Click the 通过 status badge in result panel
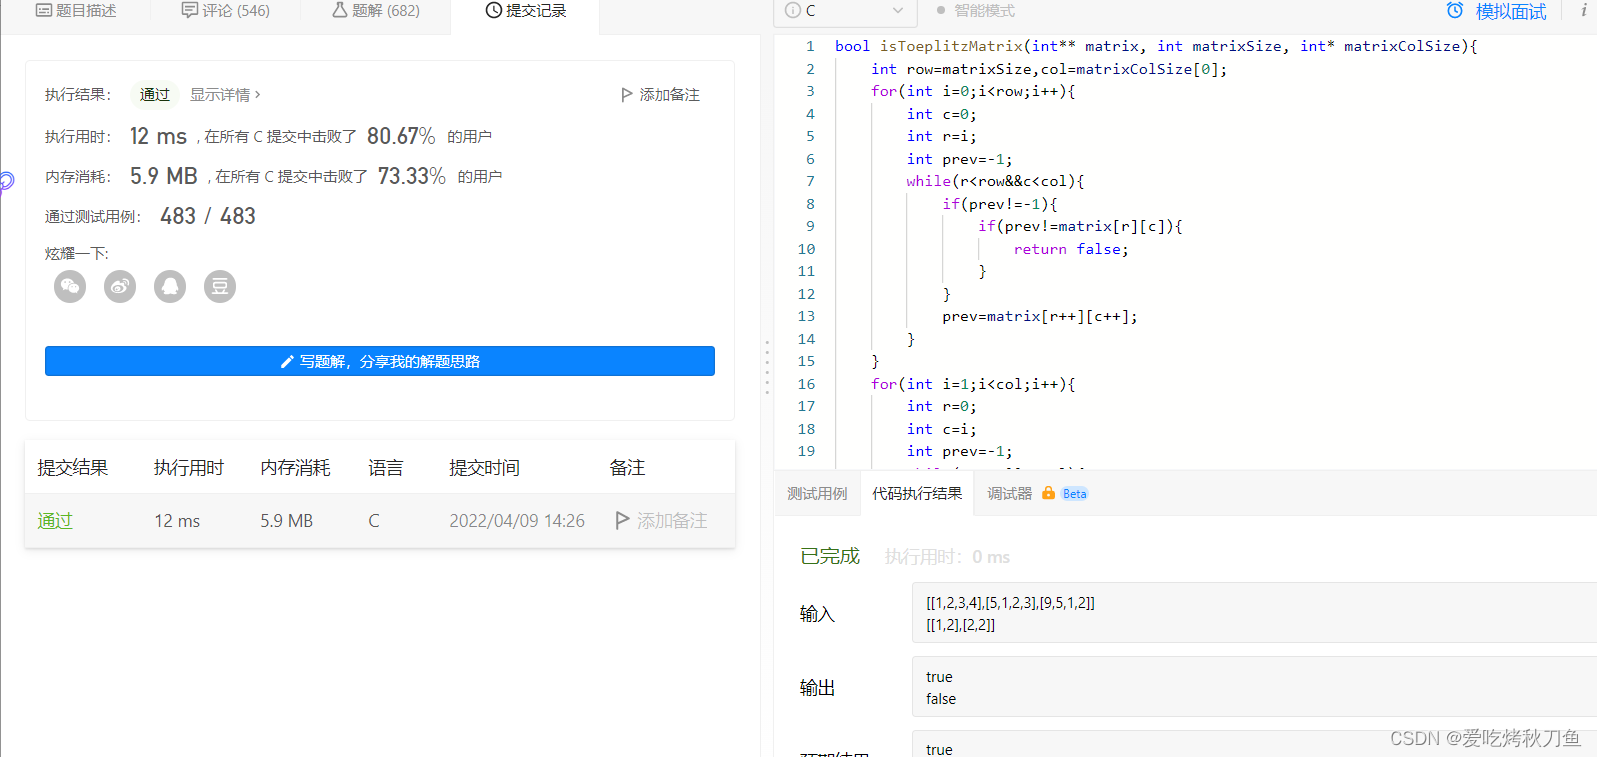The image size is (1597, 757). 155,95
